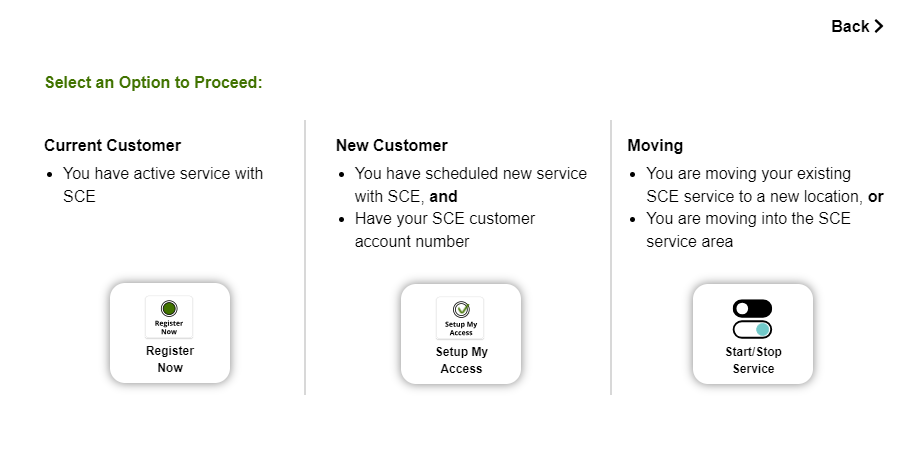Click the 'moving your existing SCE service' bullet
Viewport: 921px width, 457px height.
(765, 185)
